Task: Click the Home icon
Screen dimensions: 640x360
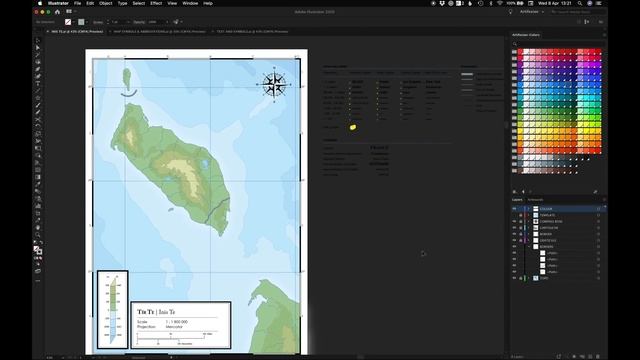Action: 57,12
